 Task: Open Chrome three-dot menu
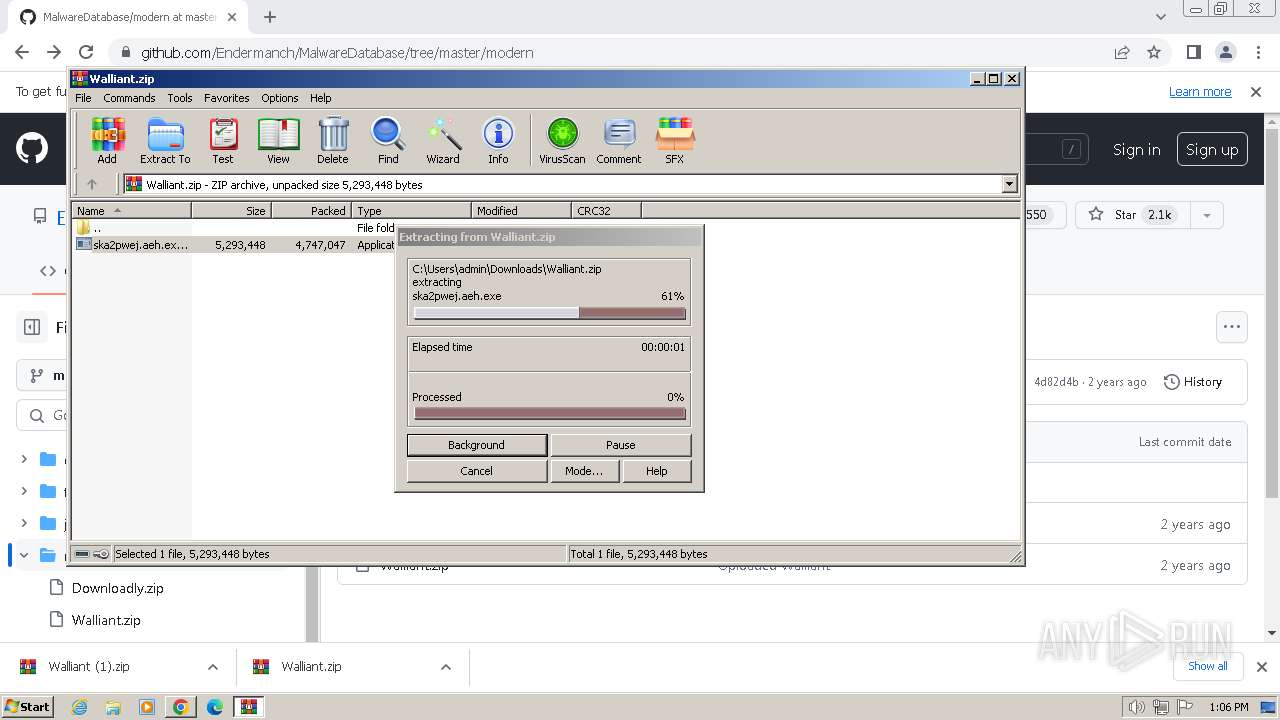[x=1257, y=52]
